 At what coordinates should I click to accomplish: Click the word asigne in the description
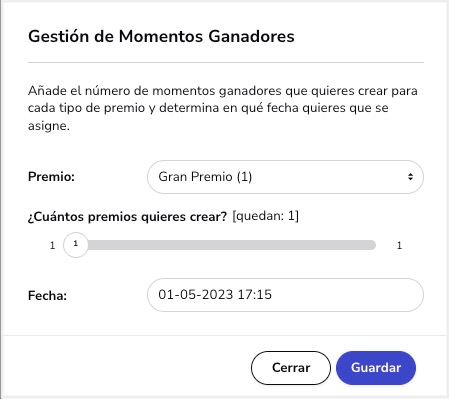tap(49, 126)
